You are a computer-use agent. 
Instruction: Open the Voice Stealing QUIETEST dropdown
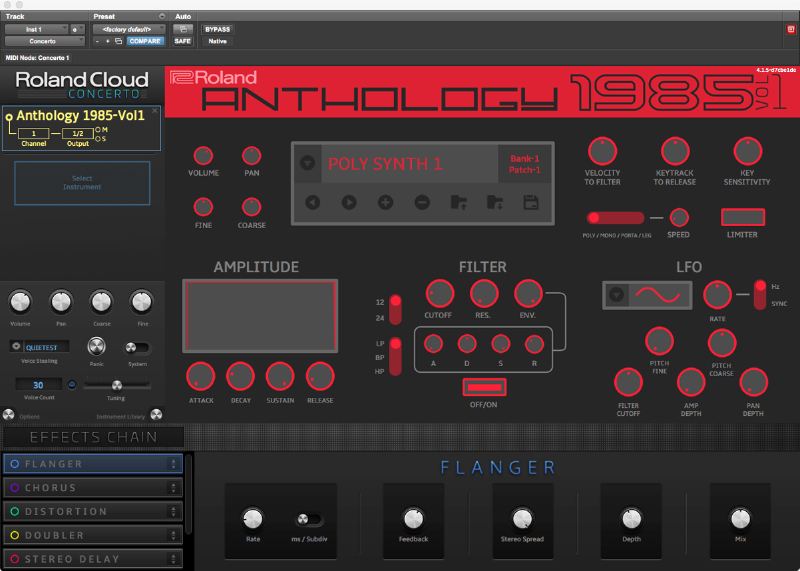pos(16,346)
